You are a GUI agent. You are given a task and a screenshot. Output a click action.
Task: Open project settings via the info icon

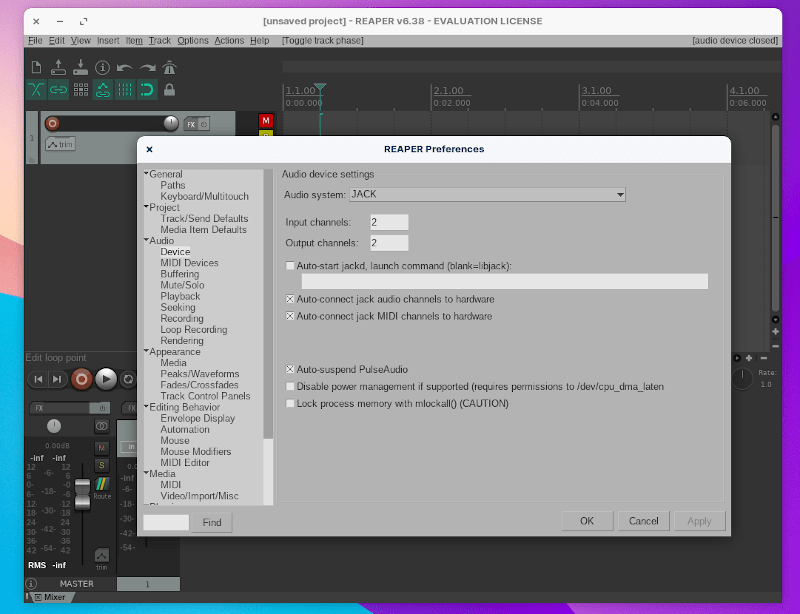click(103, 67)
